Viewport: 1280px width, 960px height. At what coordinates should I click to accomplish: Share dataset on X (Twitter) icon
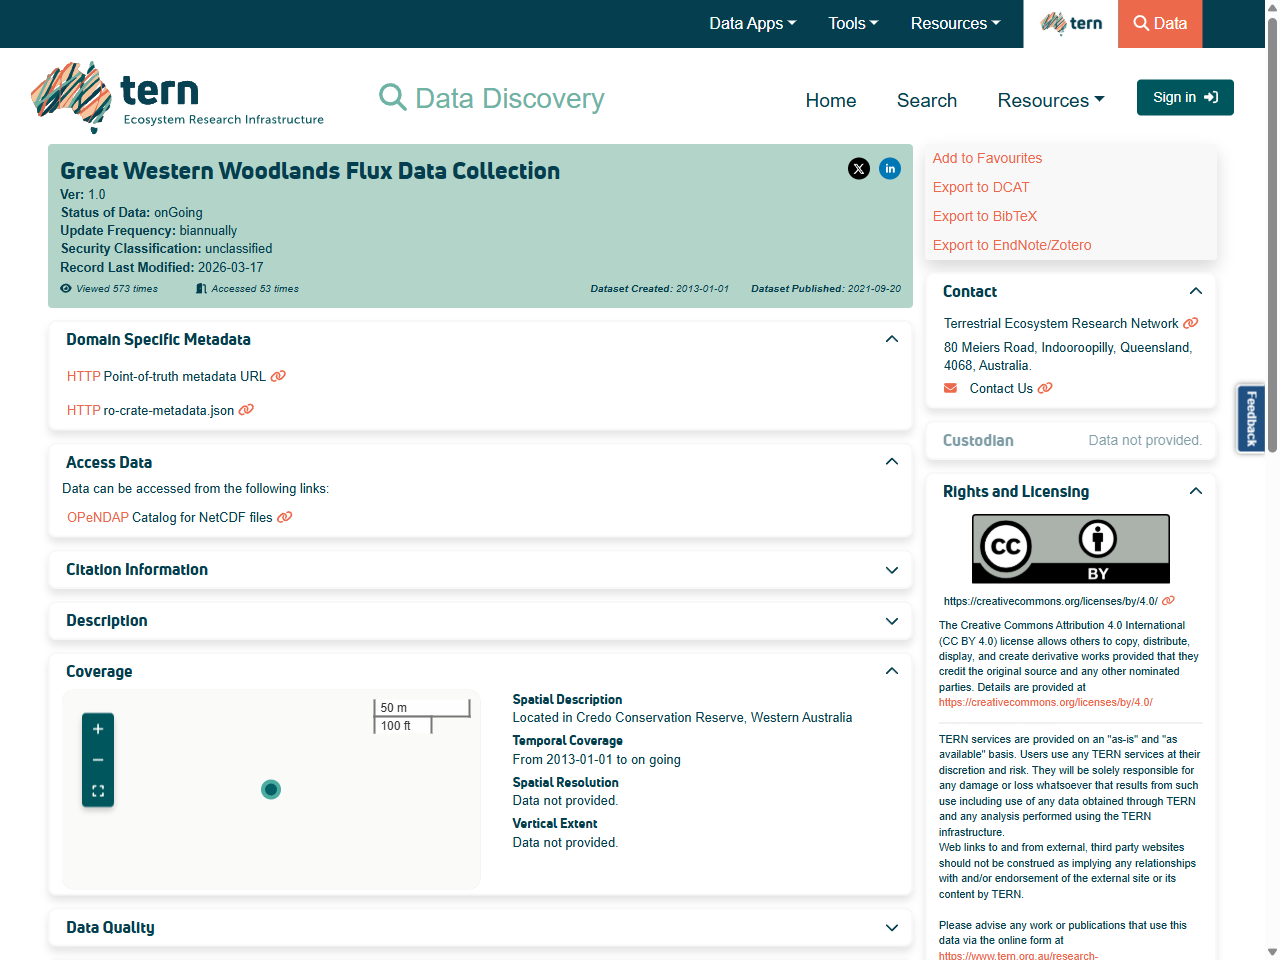[x=859, y=168]
